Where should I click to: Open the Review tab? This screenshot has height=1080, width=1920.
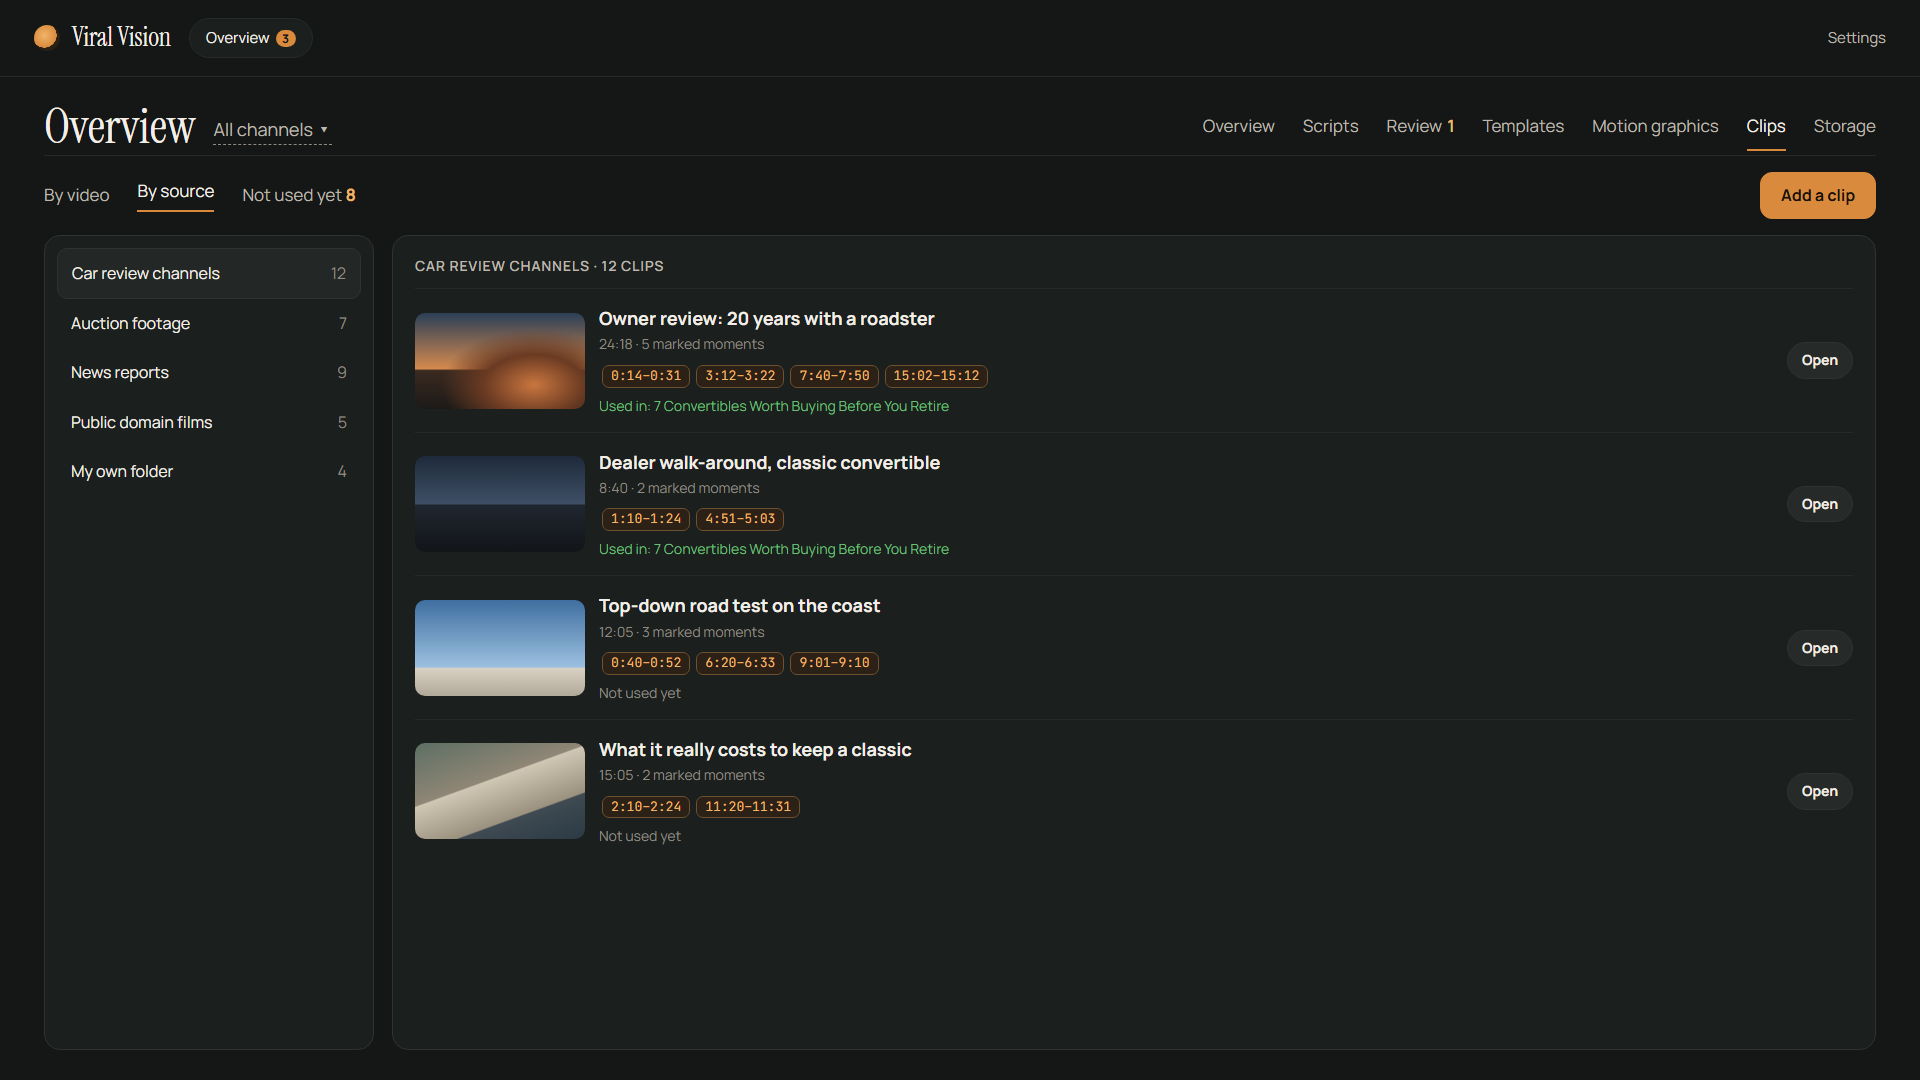[1420, 126]
